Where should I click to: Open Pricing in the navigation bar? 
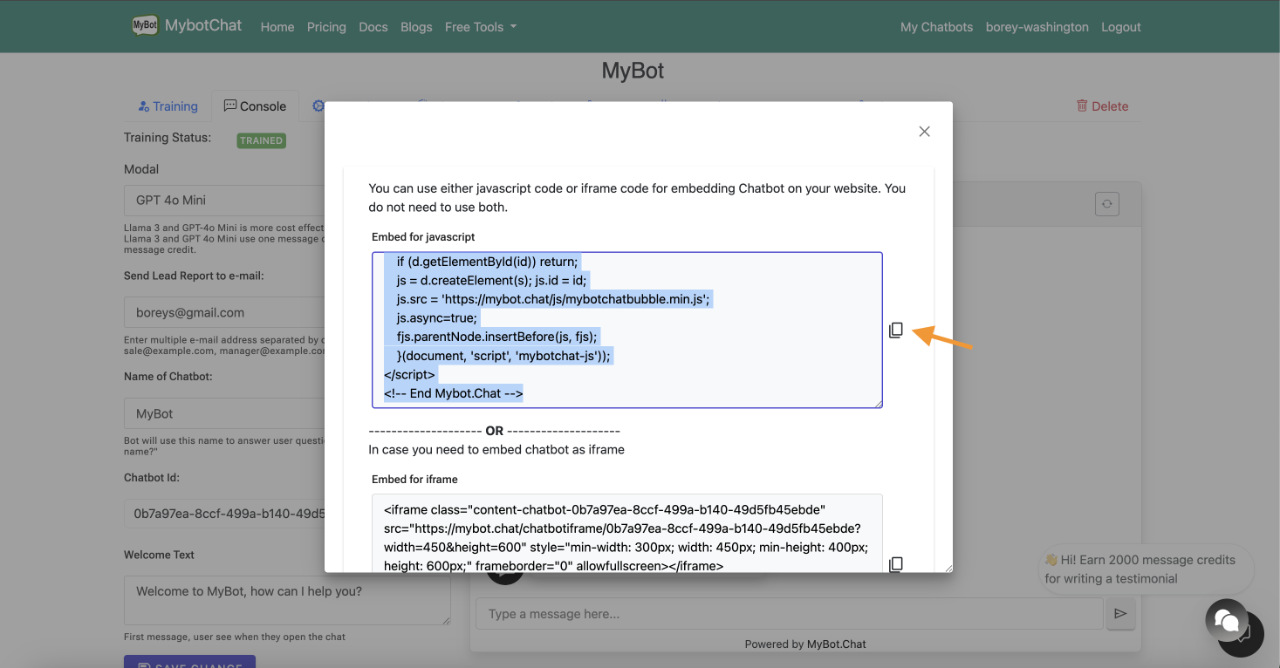tap(326, 27)
